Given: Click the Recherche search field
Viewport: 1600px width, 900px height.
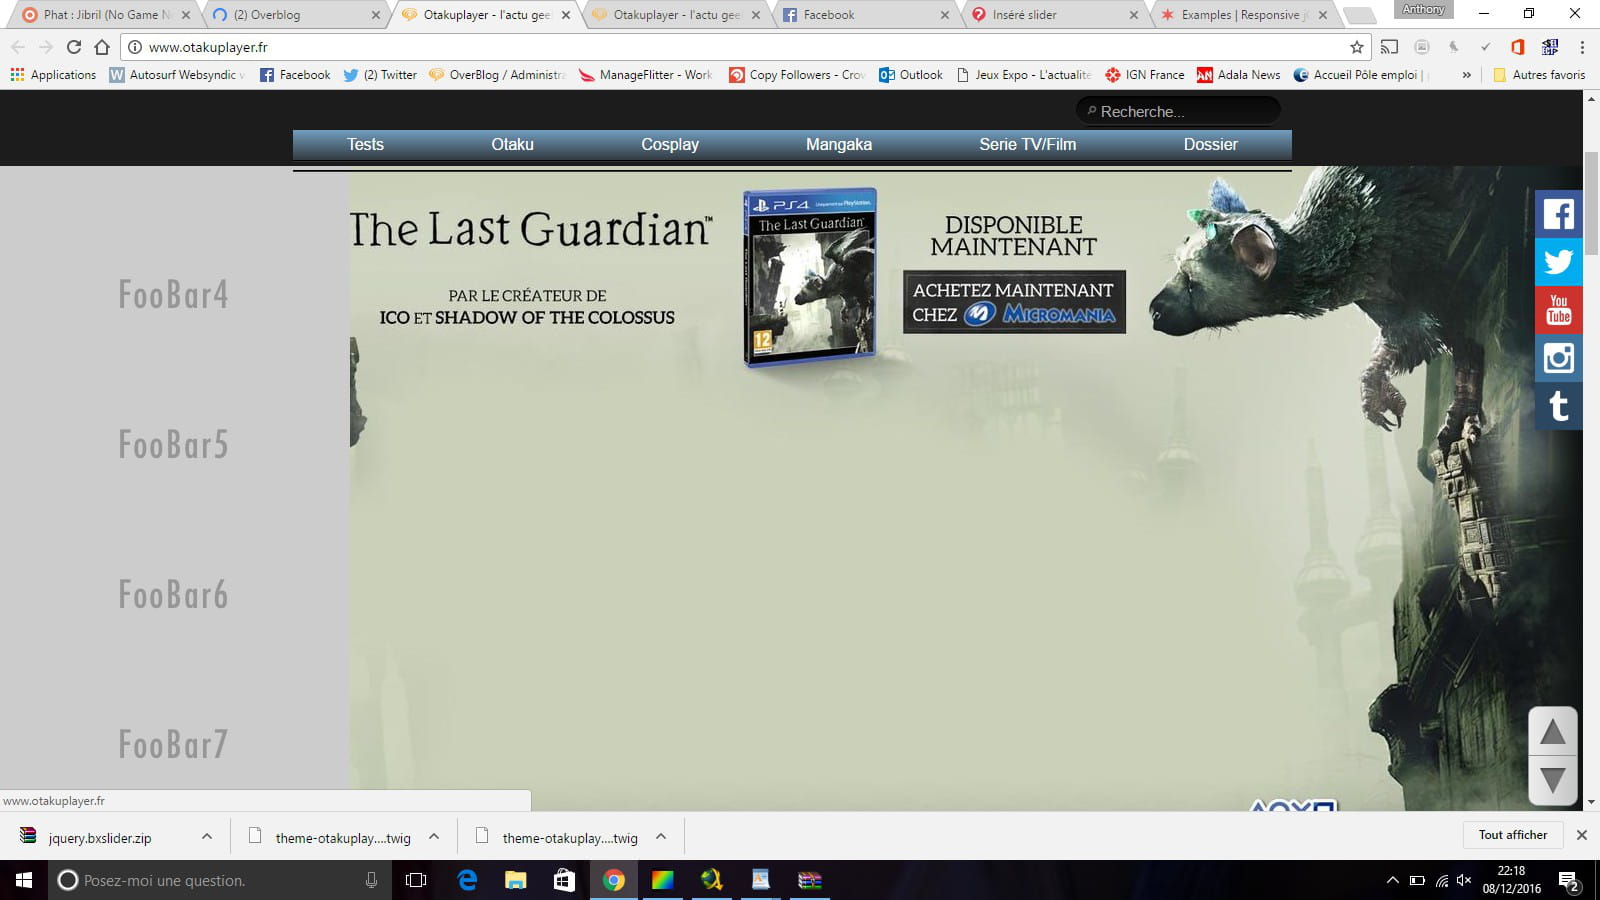Looking at the screenshot, I should [1178, 111].
